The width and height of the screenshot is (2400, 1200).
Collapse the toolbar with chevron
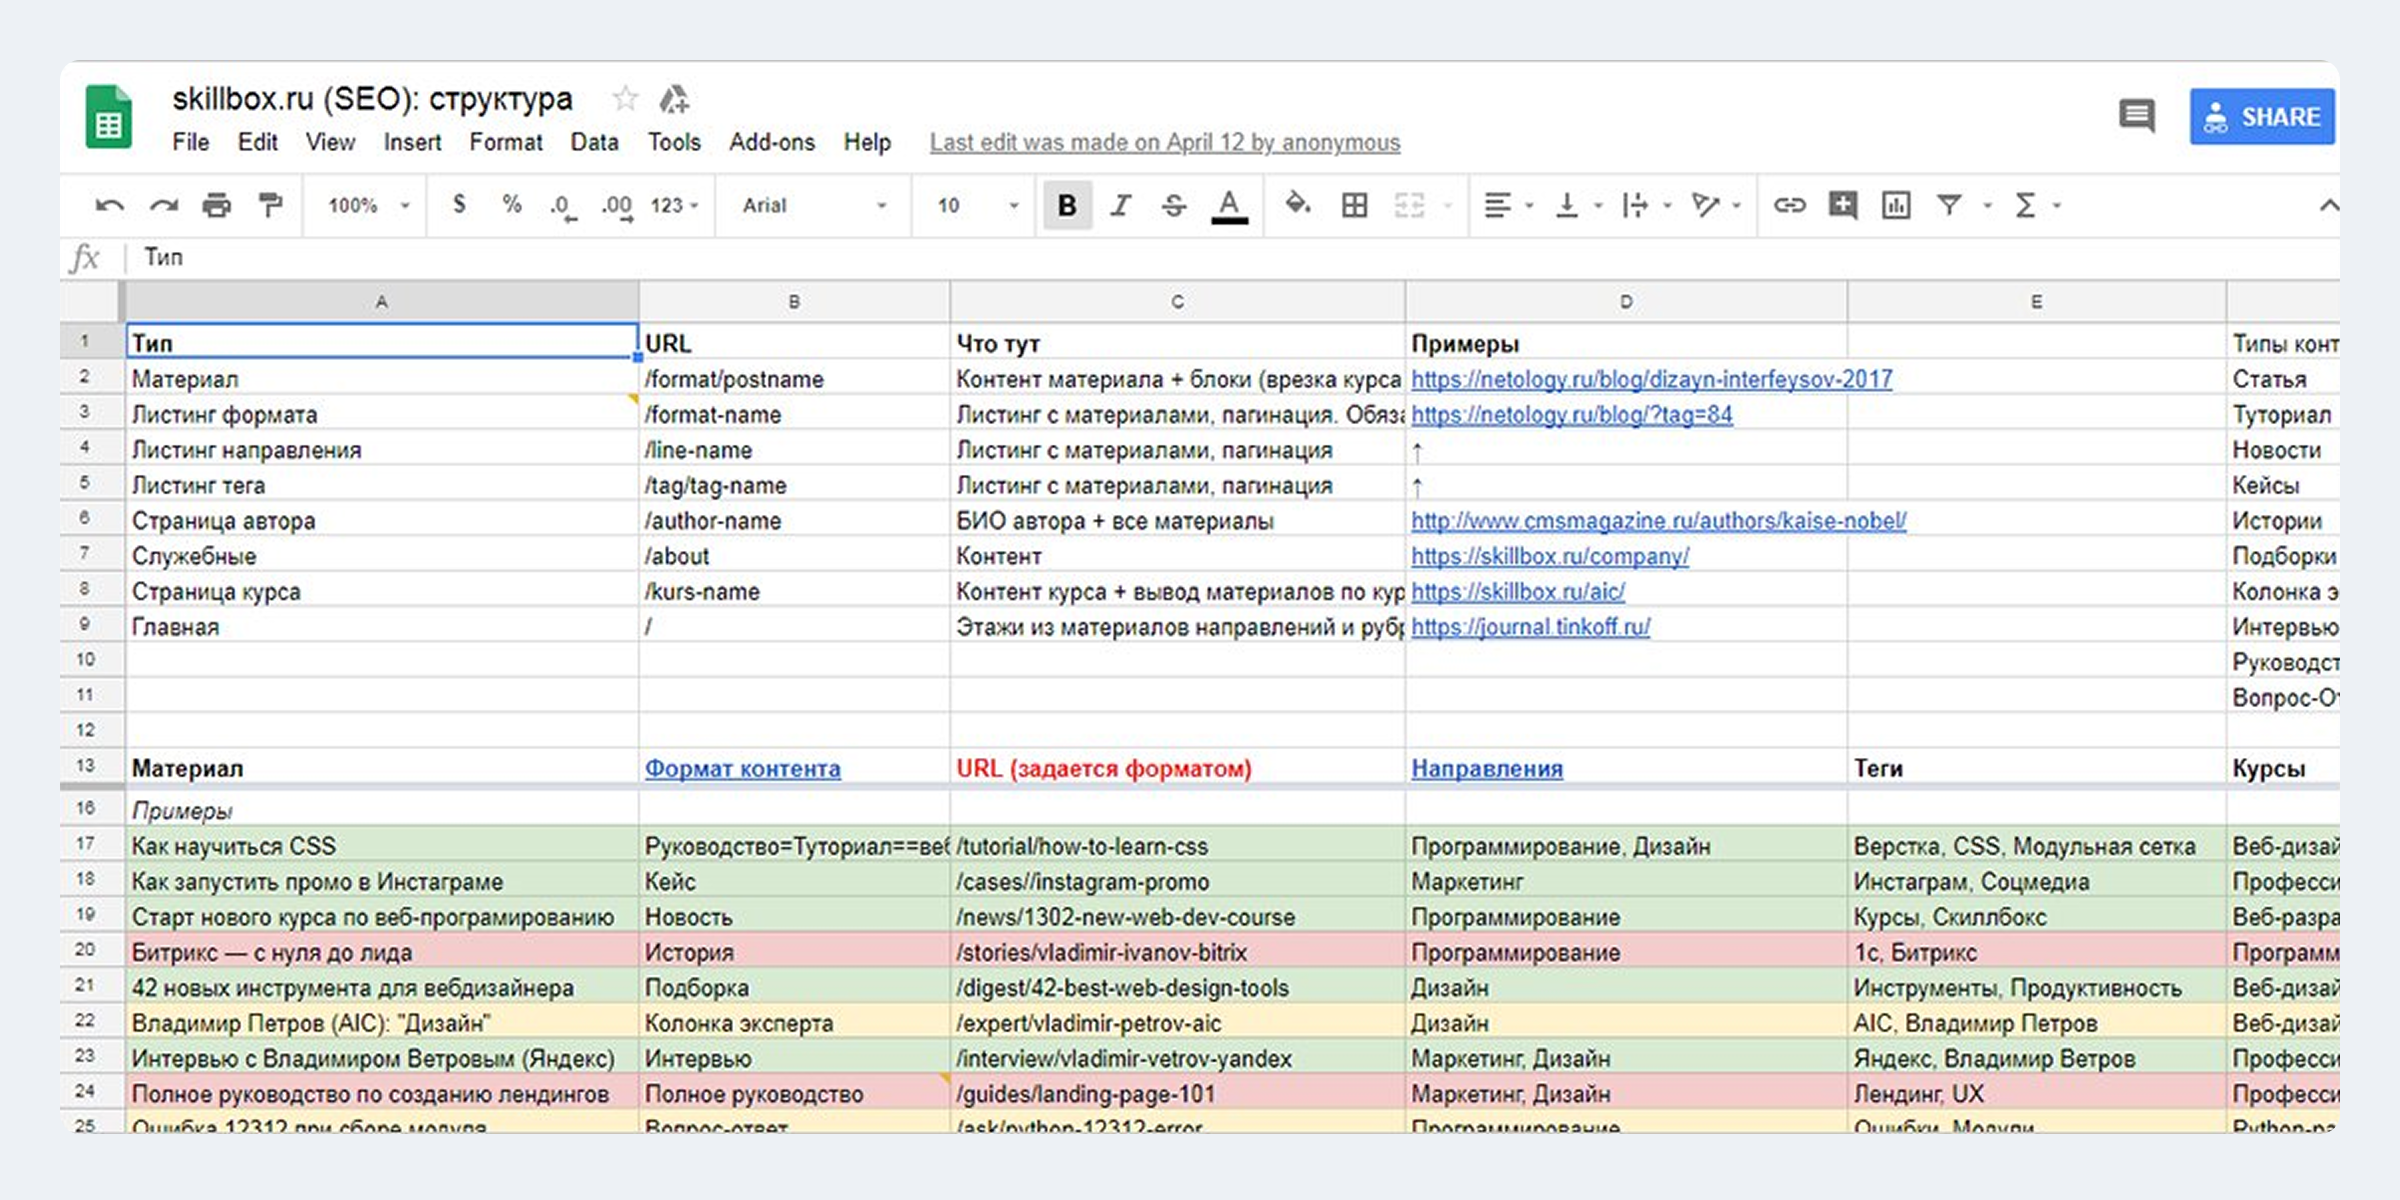[2329, 206]
